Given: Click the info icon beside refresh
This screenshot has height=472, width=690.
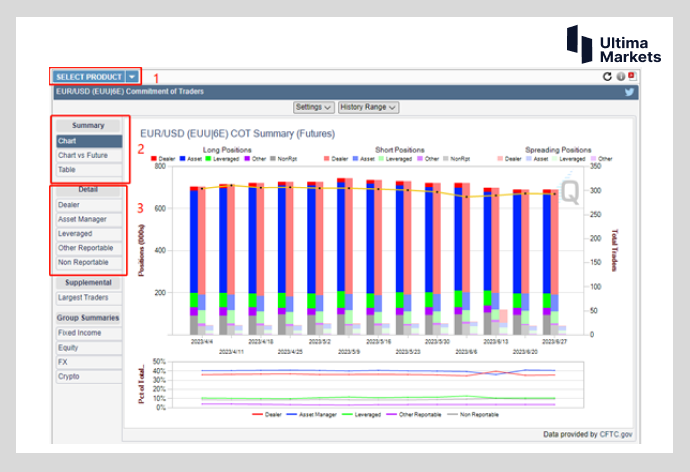Looking at the screenshot, I should click(620, 76).
